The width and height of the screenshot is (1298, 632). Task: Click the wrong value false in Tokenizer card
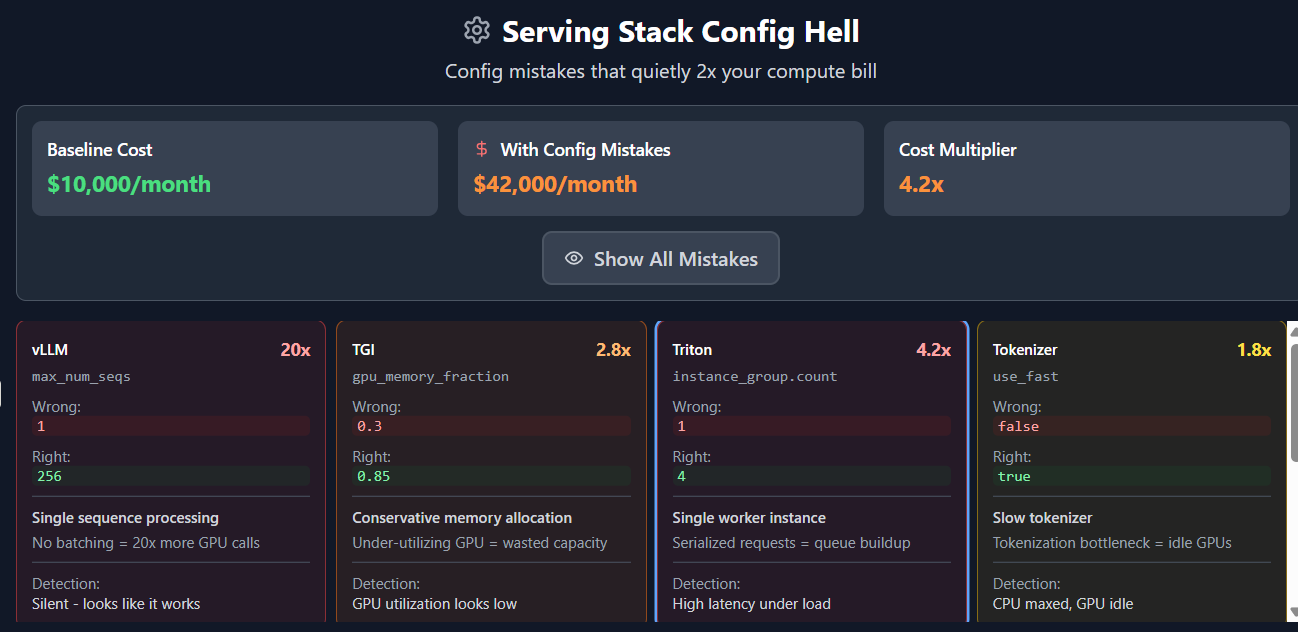(1131, 426)
